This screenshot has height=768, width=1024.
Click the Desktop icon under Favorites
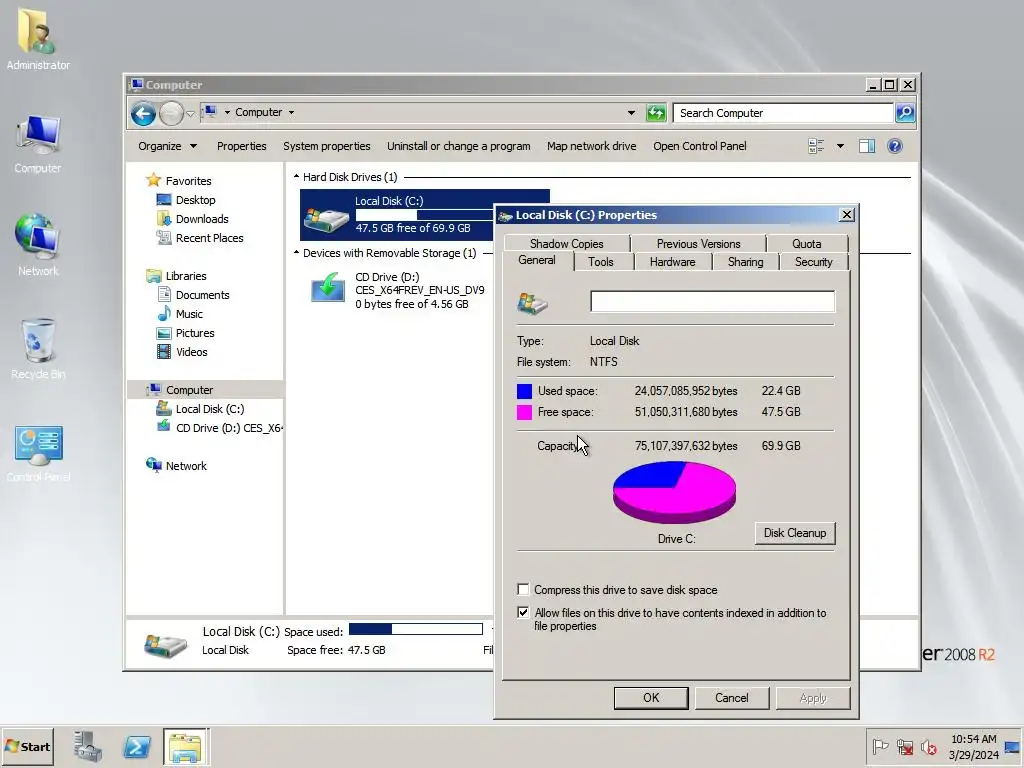pos(164,200)
